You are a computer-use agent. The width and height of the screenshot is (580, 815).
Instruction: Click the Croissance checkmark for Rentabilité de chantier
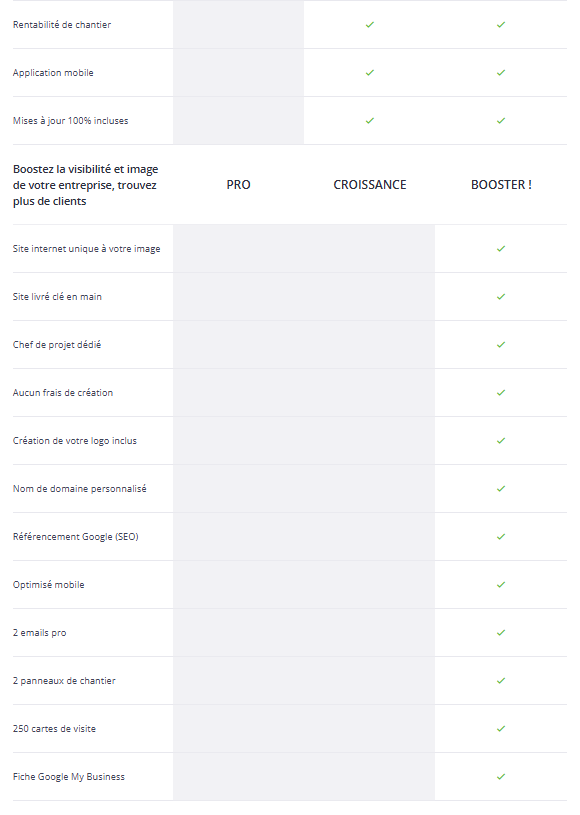(370, 24)
